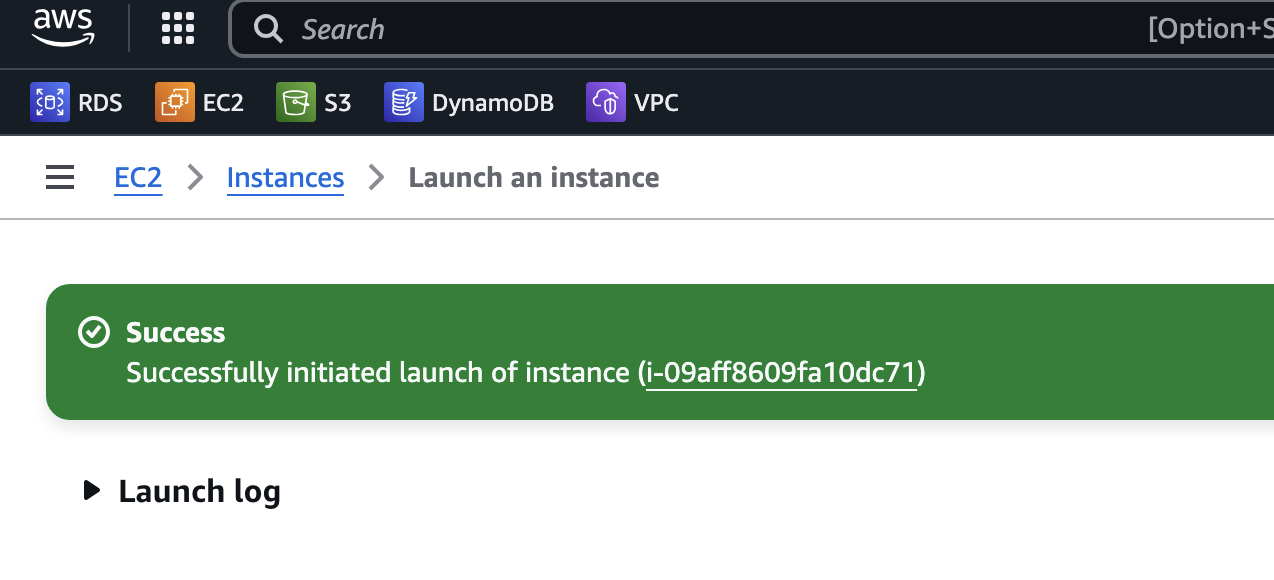The height and width of the screenshot is (580, 1274).
Task: Click the Success banner title
Action: click(175, 332)
